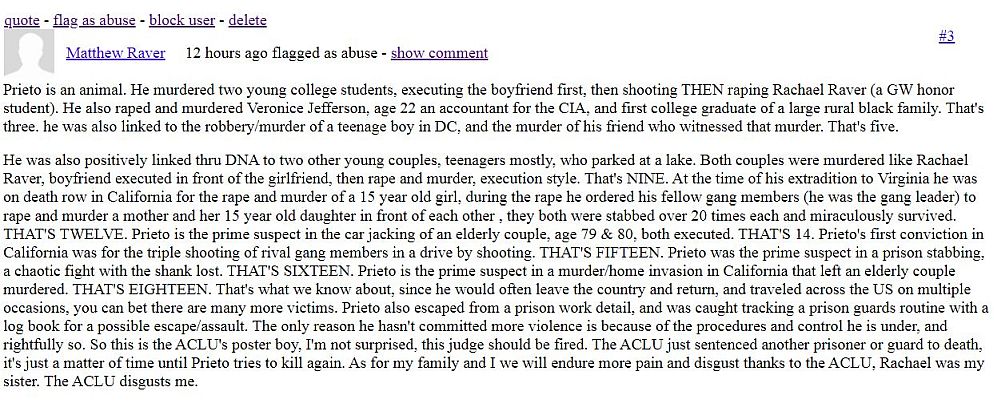
Task: Open the gray default avatar image
Action: coord(29,52)
